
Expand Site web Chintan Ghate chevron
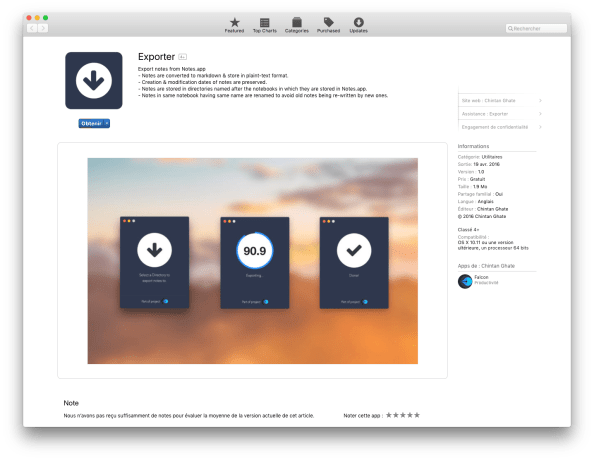pos(540,100)
